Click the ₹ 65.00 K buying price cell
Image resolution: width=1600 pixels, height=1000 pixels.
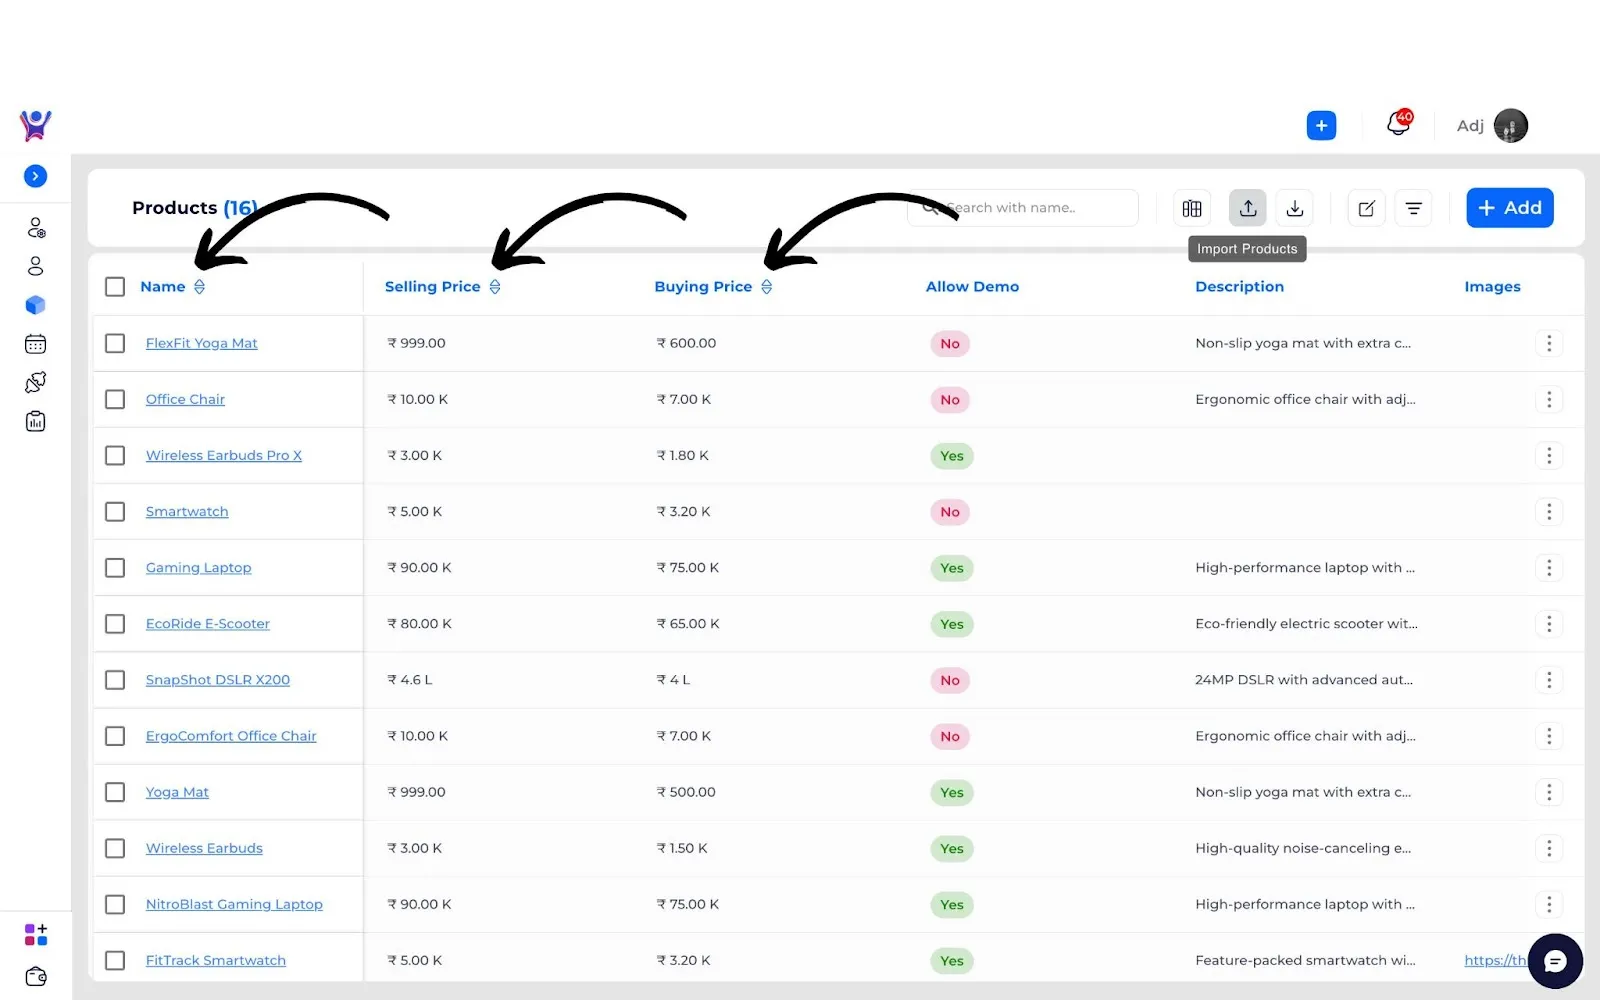coord(688,624)
